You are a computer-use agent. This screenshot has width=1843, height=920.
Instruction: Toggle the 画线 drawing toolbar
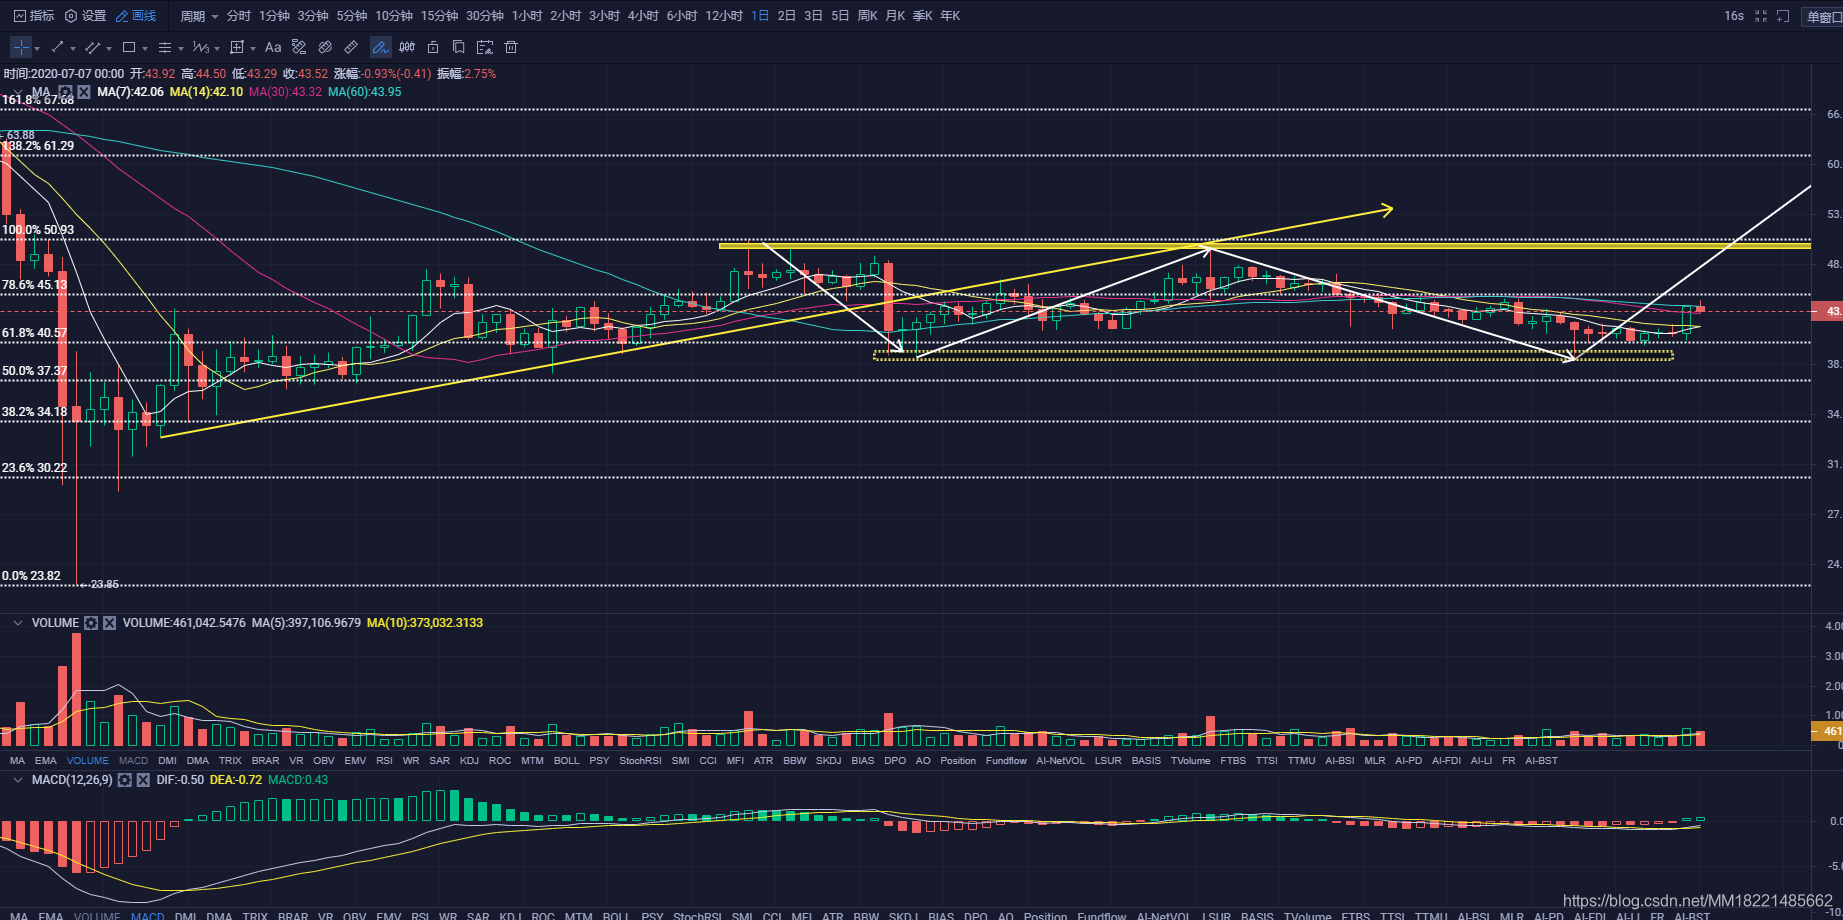(136, 16)
